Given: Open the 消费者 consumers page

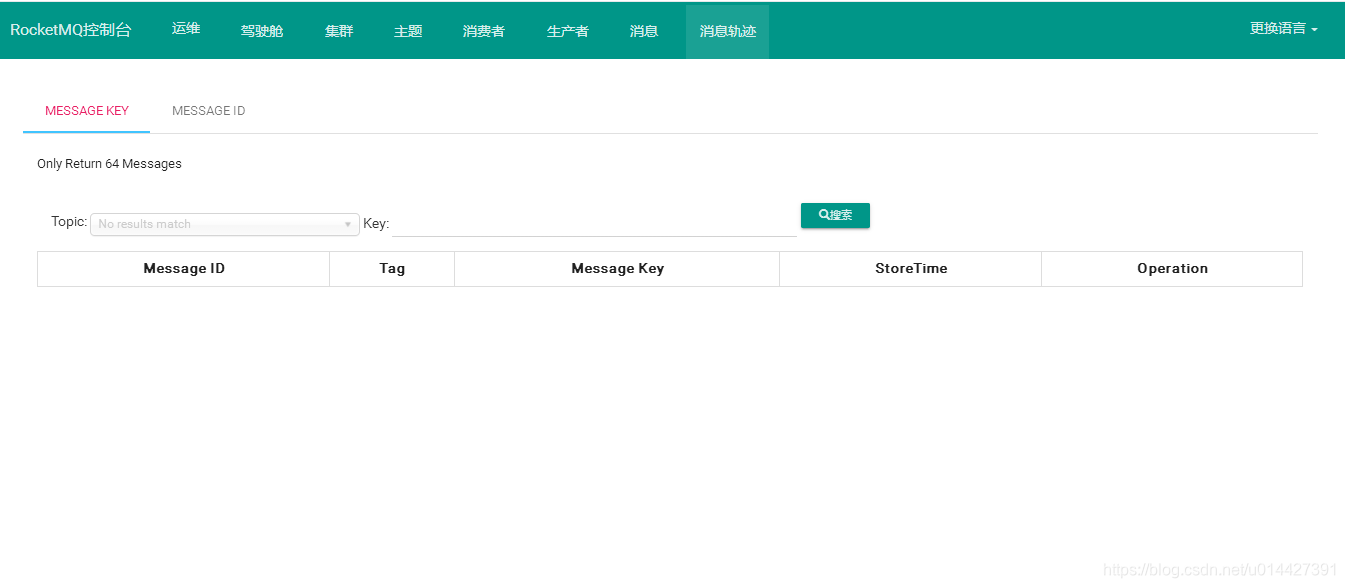Looking at the screenshot, I should pyautogui.click(x=484, y=31).
